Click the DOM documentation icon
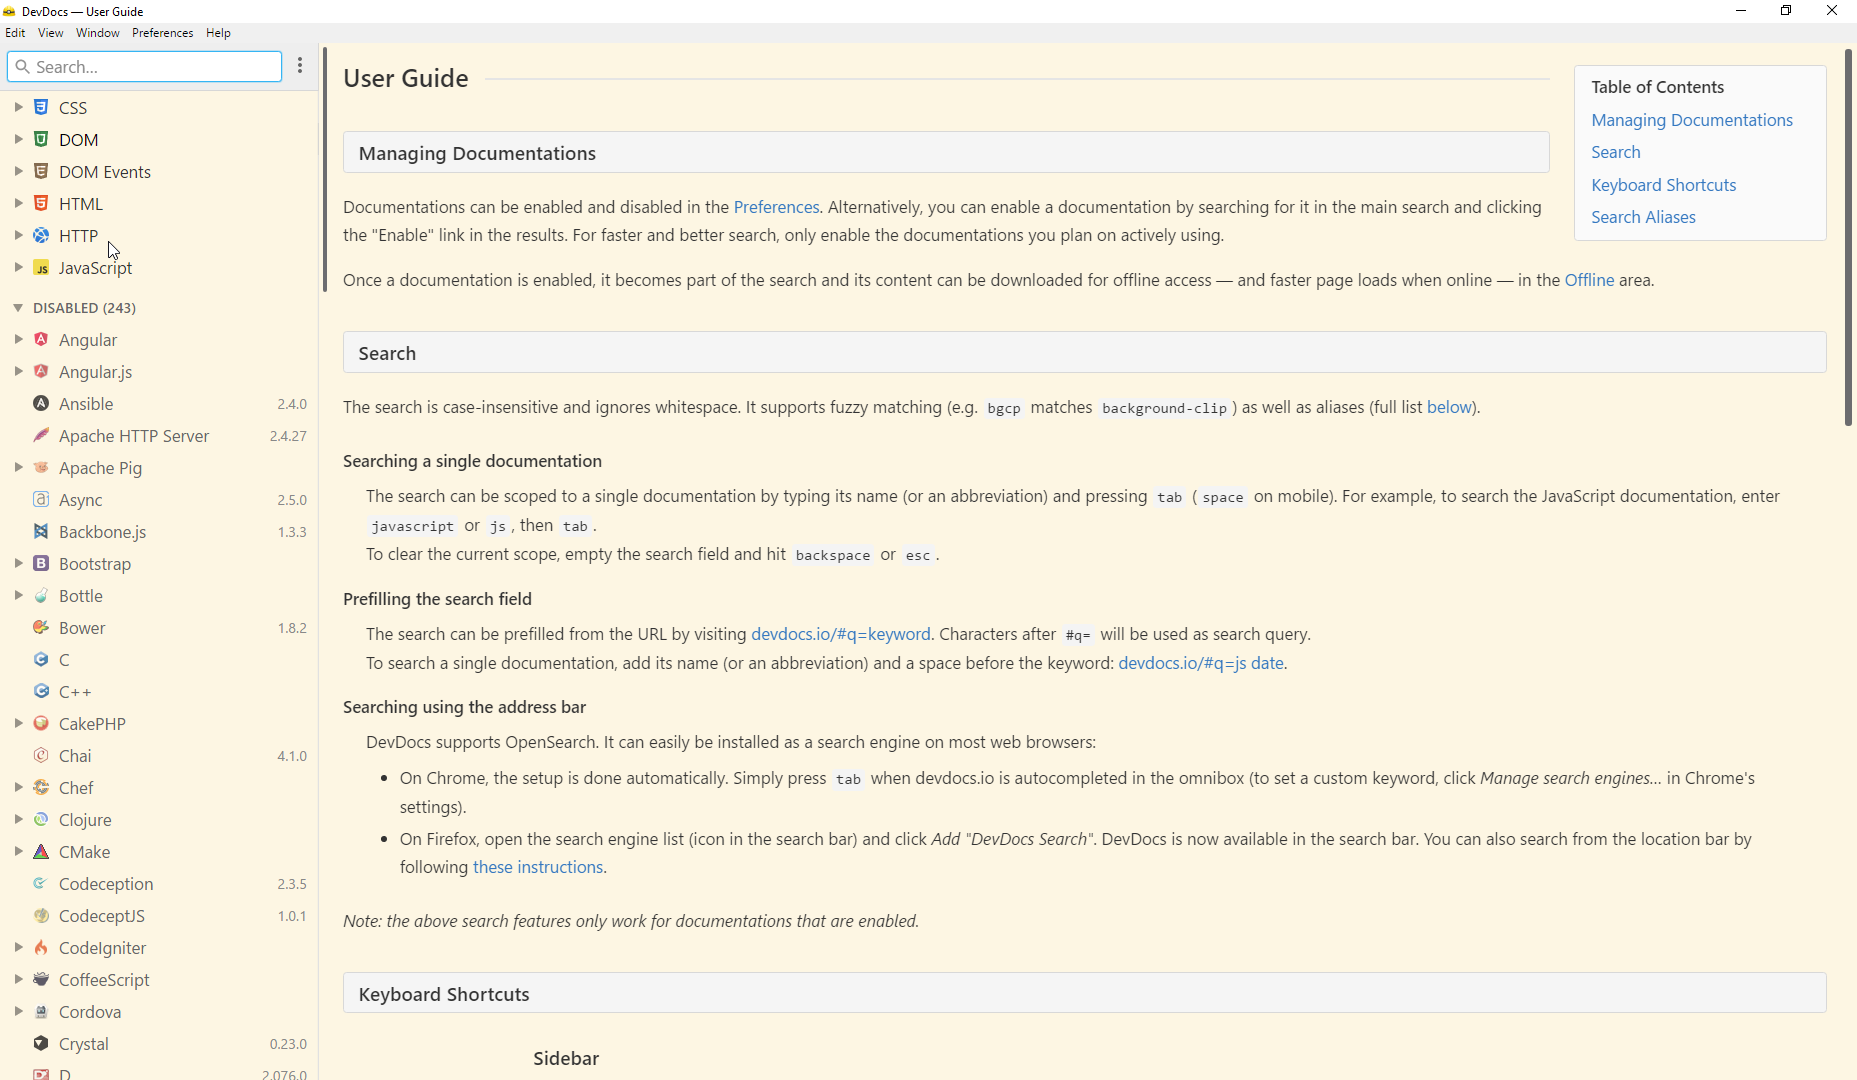This screenshot has height=1080, width=1857. (x=41, y=139)
